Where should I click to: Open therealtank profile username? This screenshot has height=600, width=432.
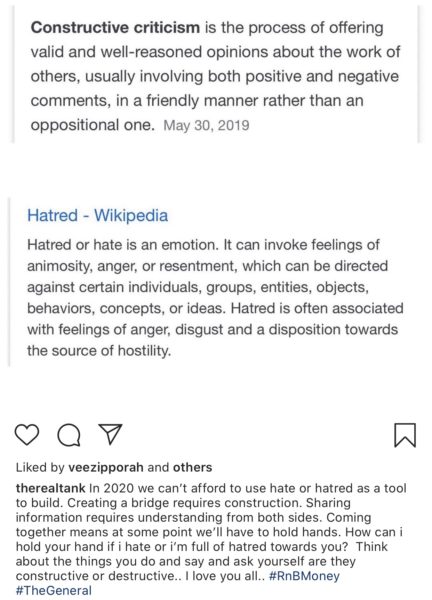tap(51, 488)
